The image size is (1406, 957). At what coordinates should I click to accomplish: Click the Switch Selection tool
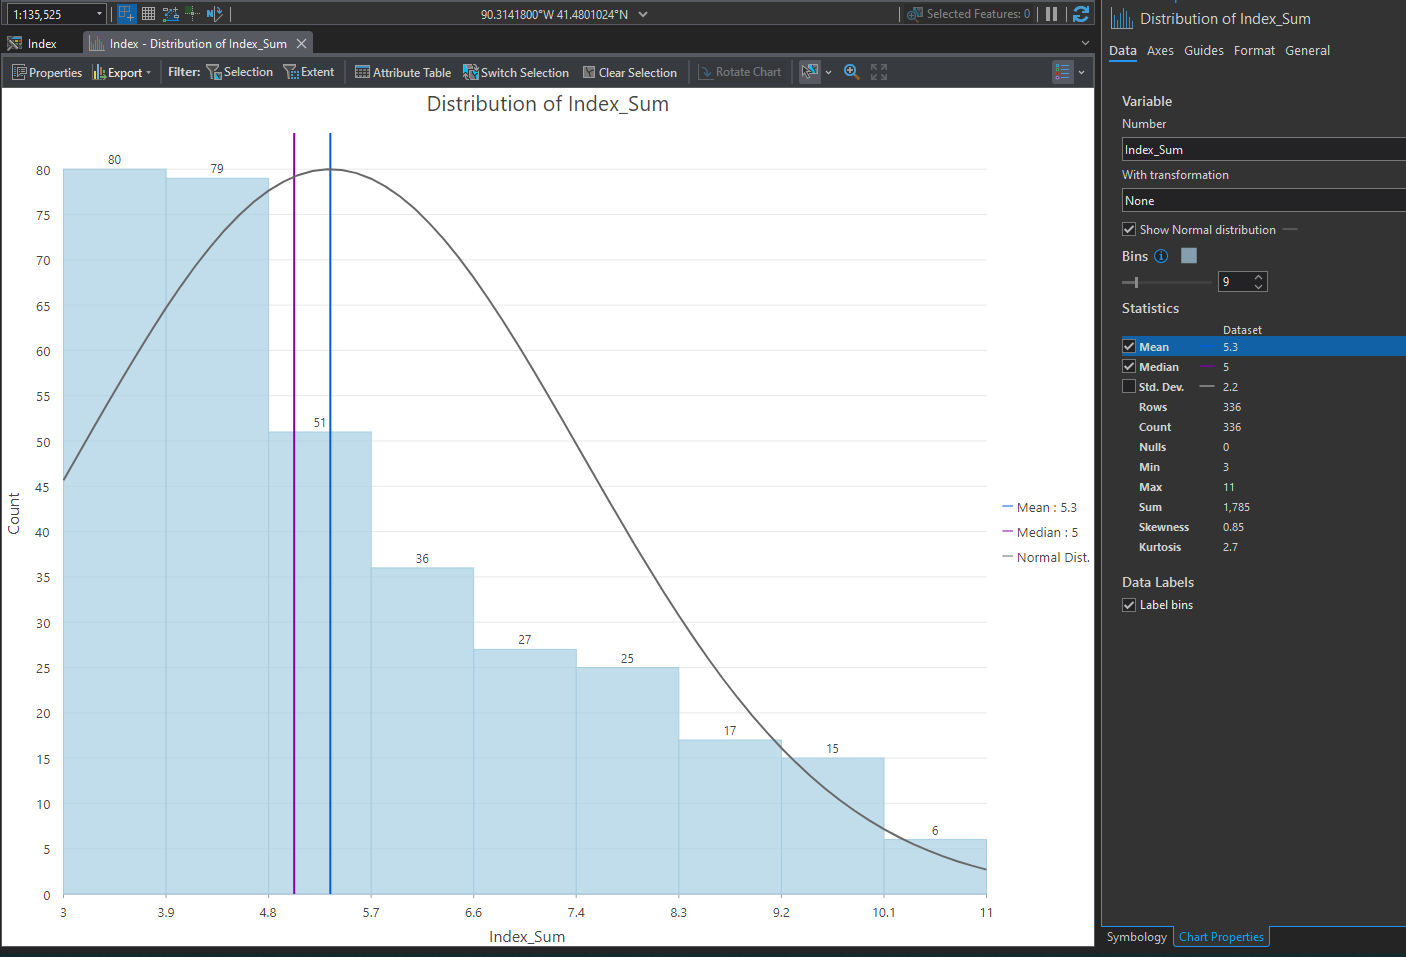(x=516, y=72)
